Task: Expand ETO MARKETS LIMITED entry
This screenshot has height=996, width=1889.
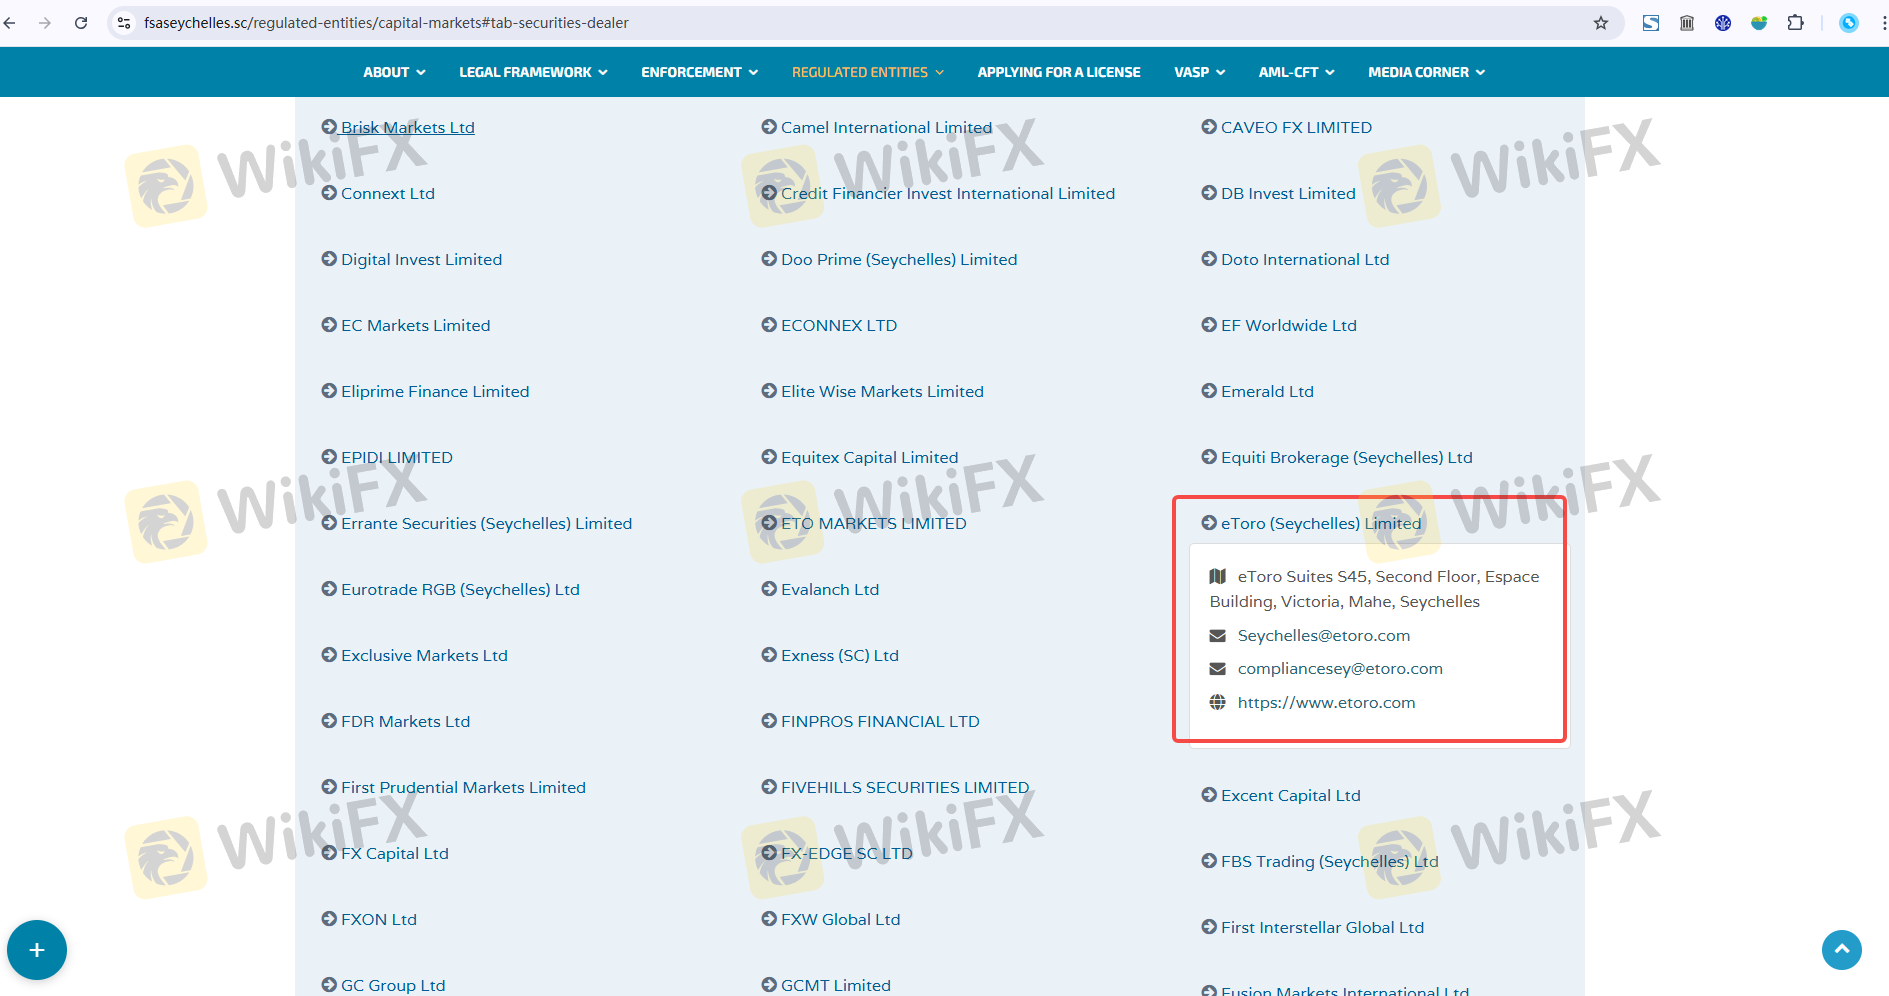Action: point(874,523)
